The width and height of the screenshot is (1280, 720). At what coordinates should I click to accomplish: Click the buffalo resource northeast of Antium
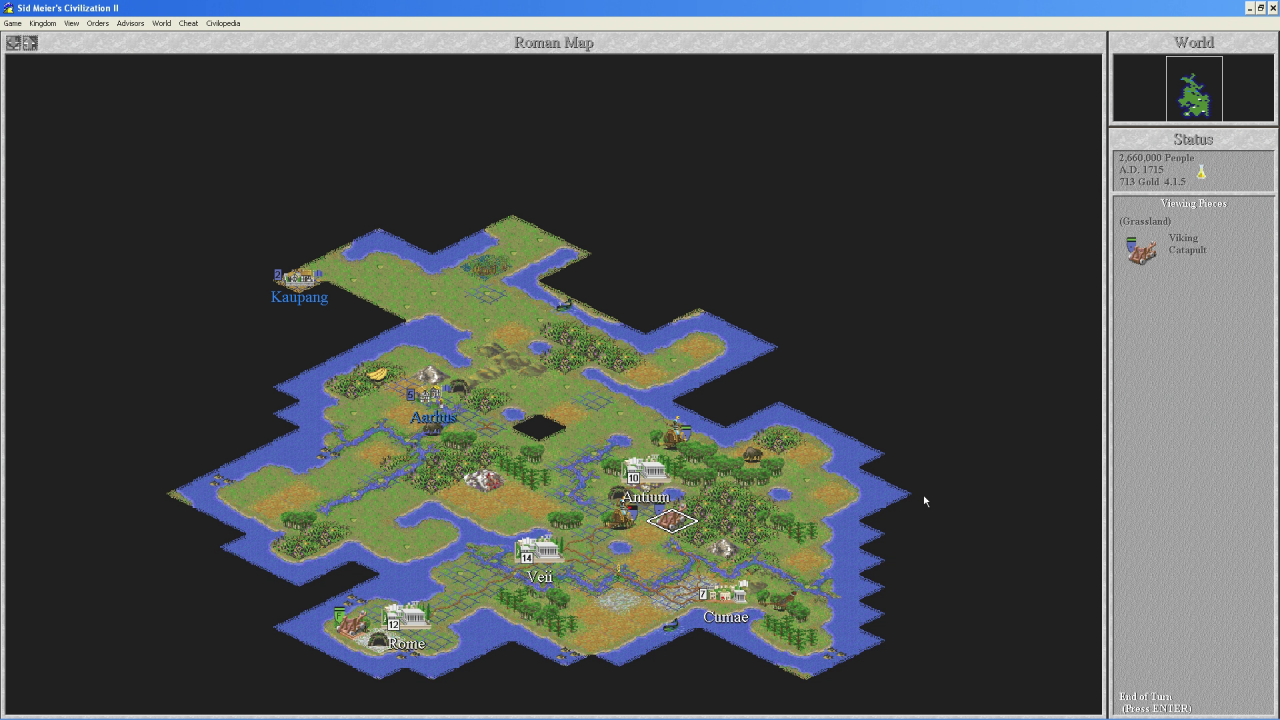click(752, 455)
